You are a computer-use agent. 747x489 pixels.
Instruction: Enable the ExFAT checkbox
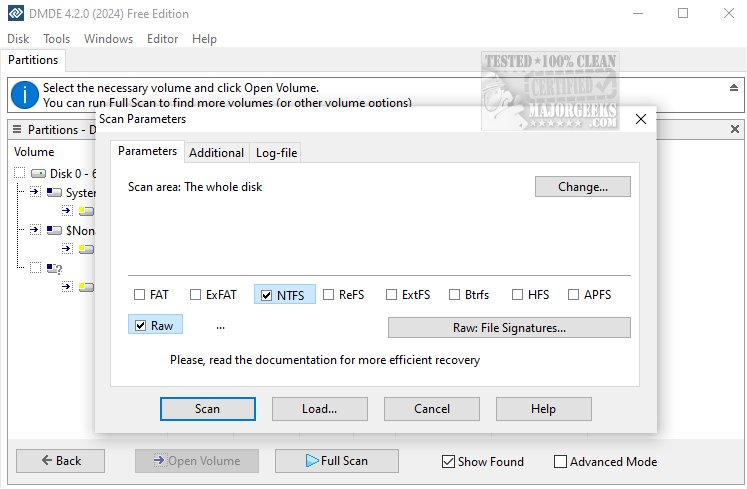(x=195, y=295)
